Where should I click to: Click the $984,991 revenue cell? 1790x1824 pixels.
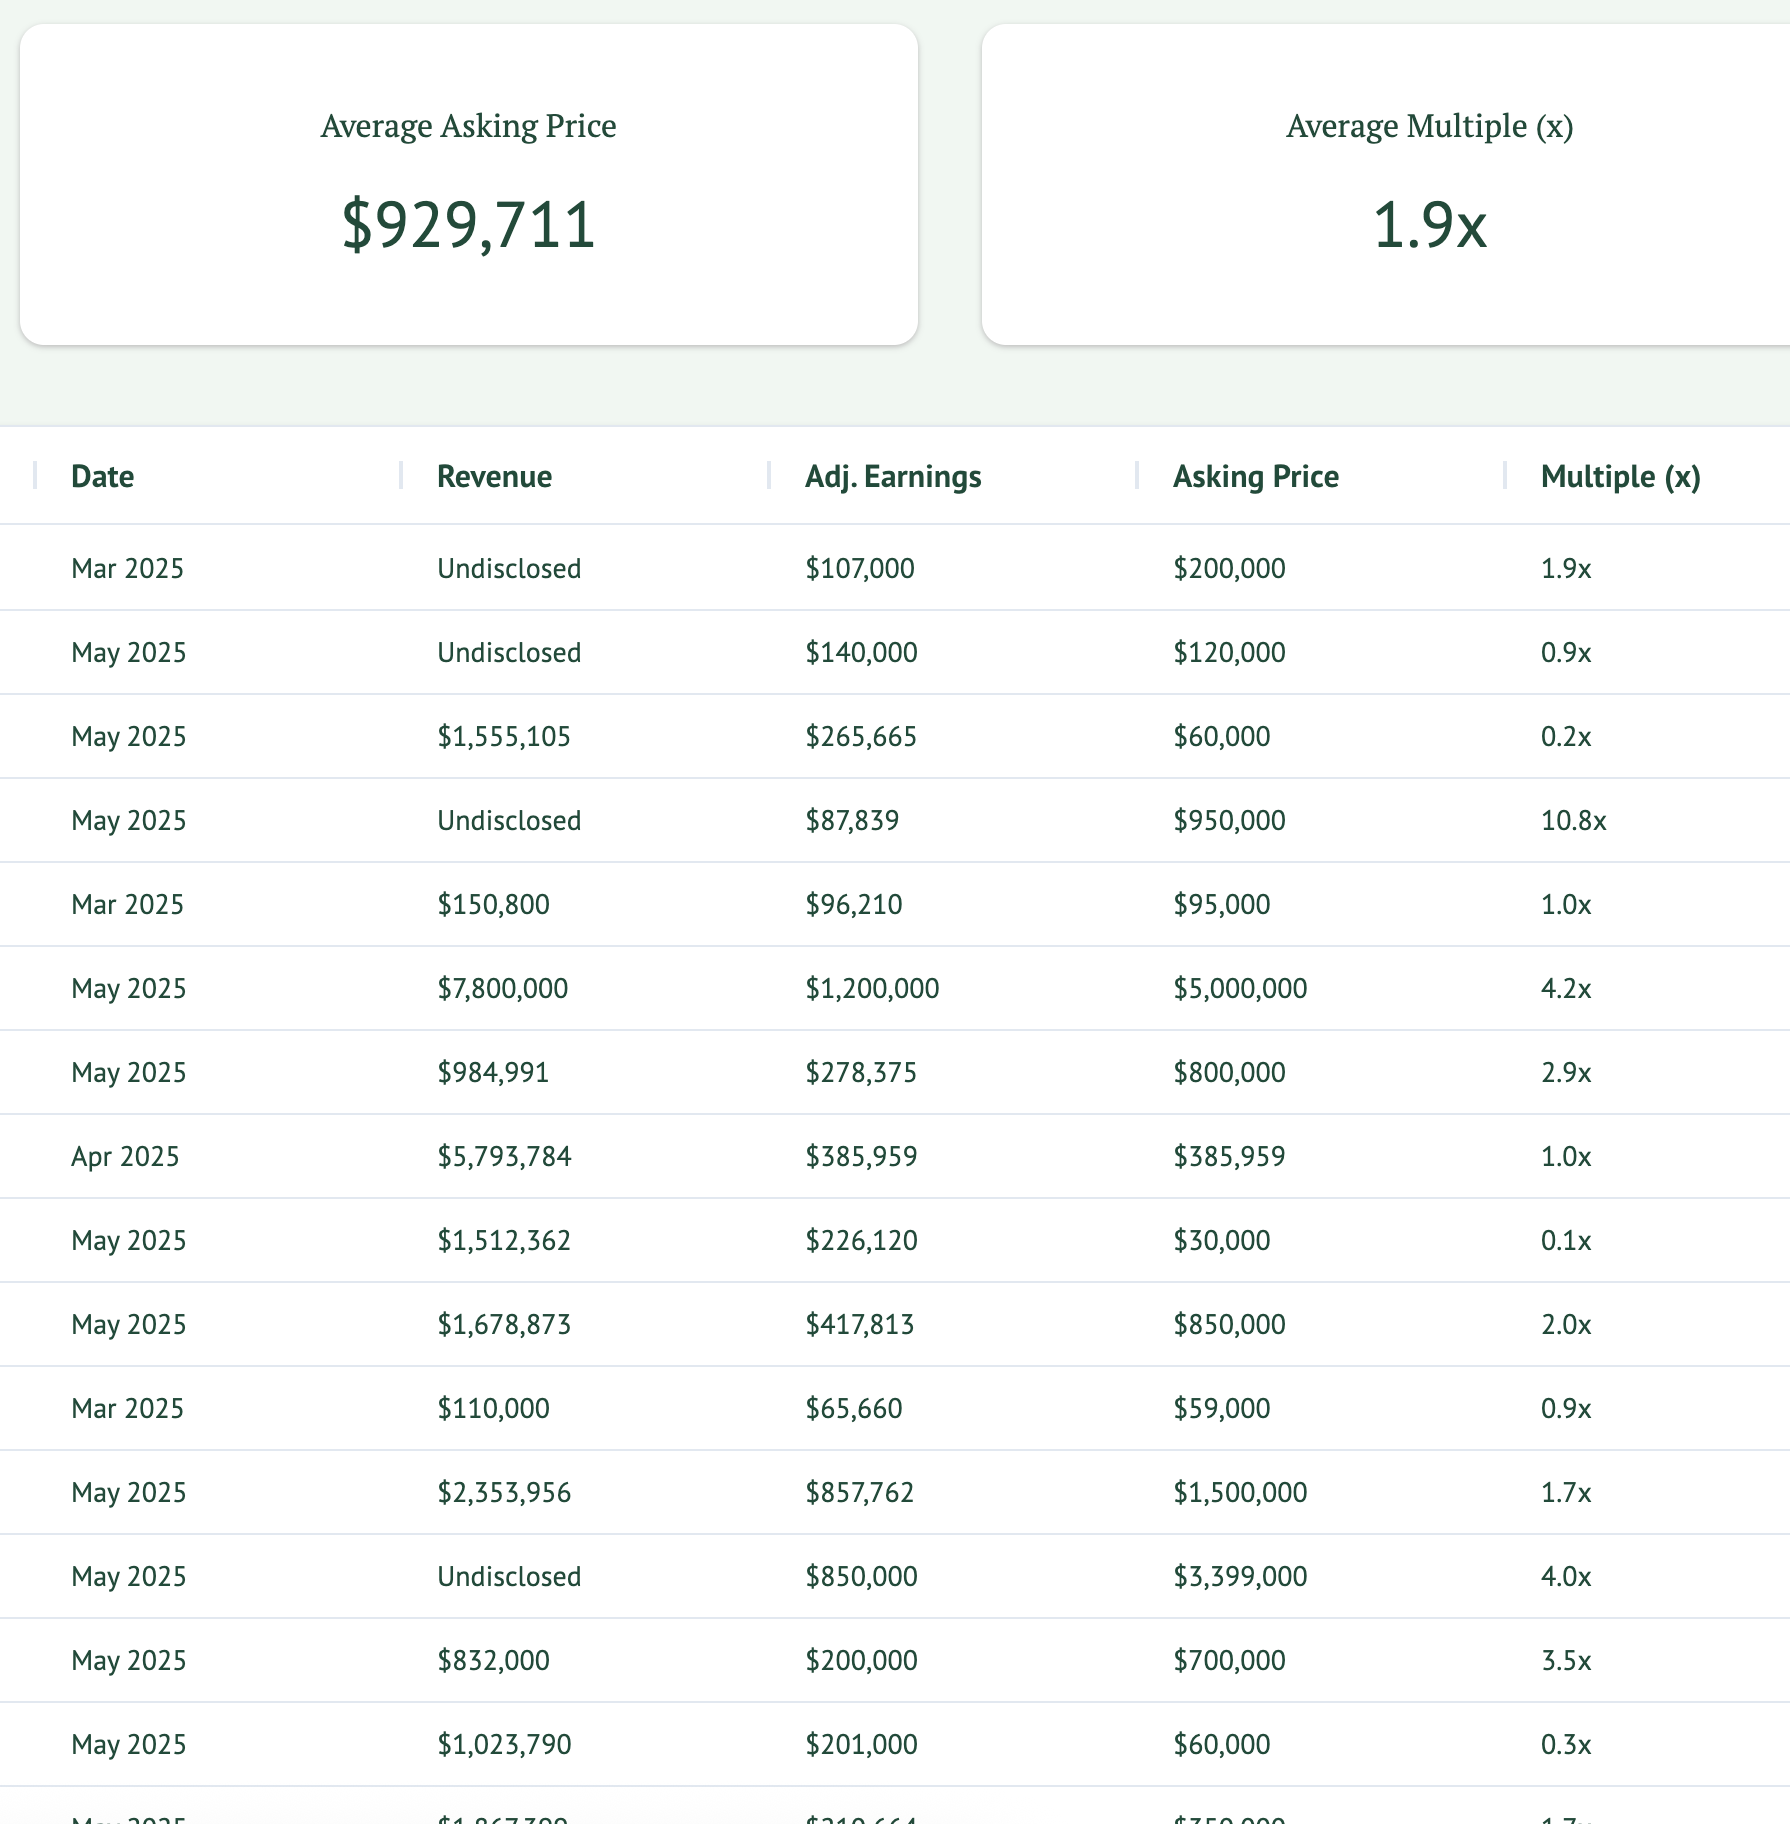click(493, 1072)
